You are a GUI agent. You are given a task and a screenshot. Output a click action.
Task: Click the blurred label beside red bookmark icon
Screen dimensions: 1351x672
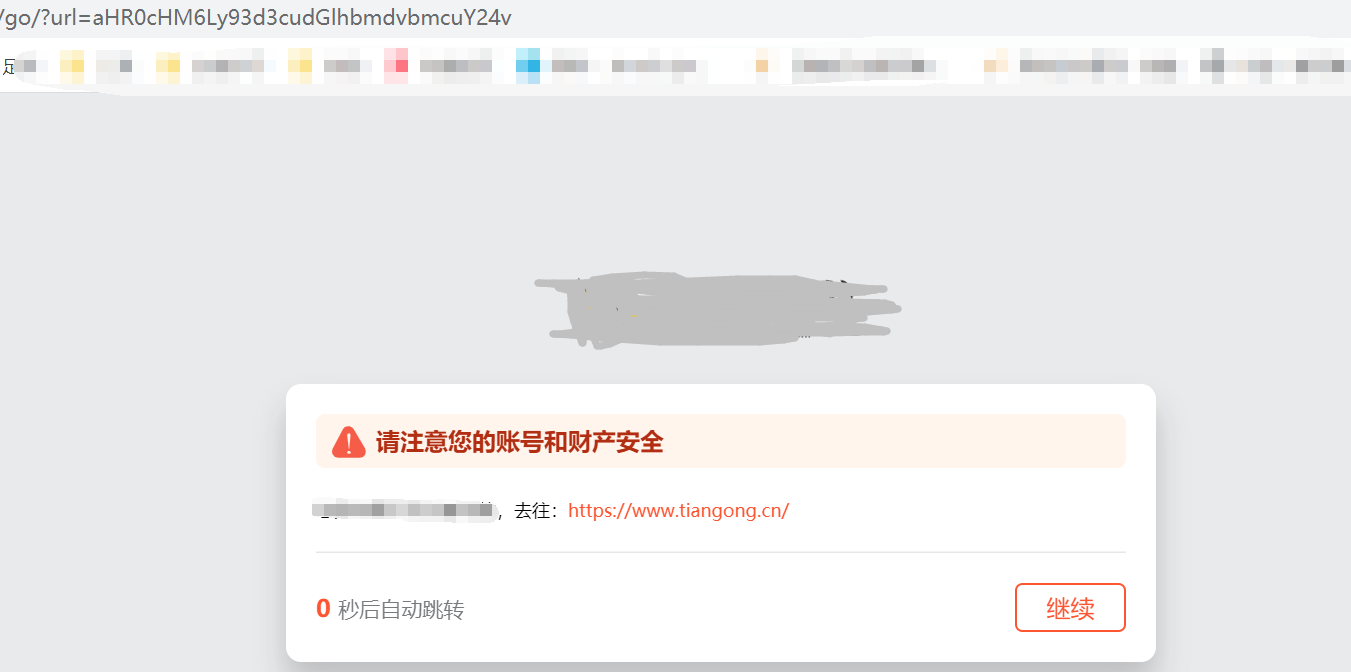(456, 66)
